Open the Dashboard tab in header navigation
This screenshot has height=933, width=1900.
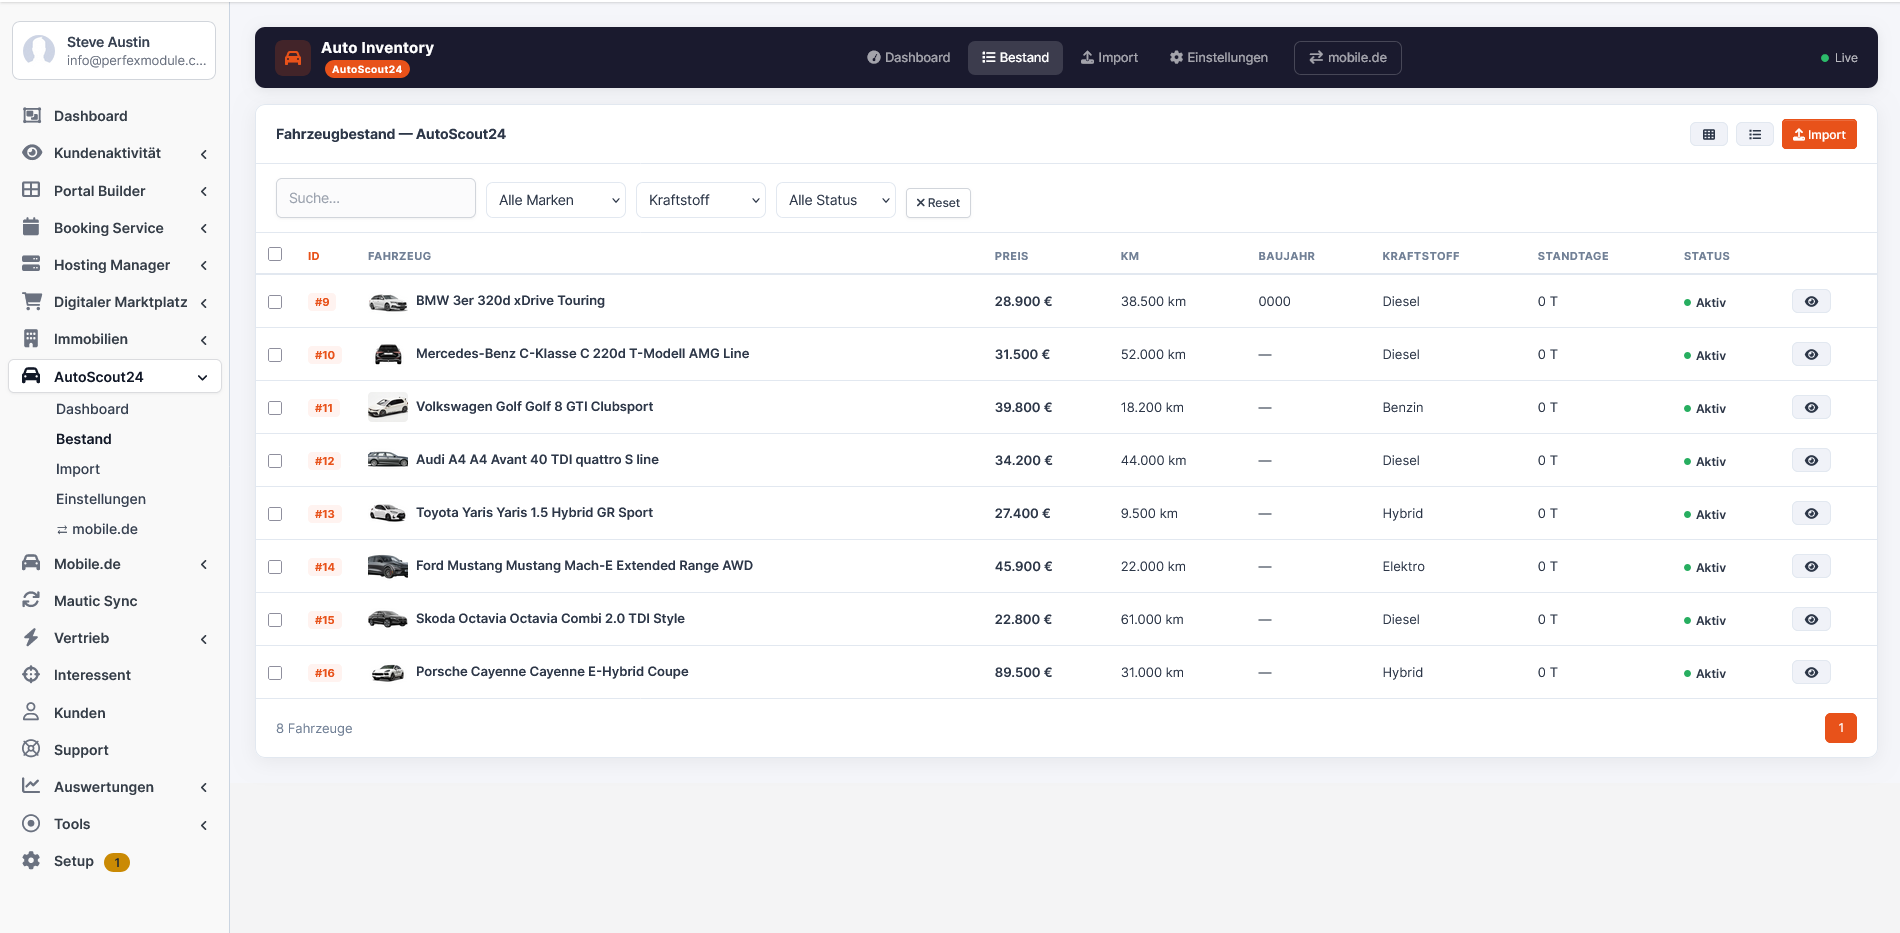click(908, 58)
